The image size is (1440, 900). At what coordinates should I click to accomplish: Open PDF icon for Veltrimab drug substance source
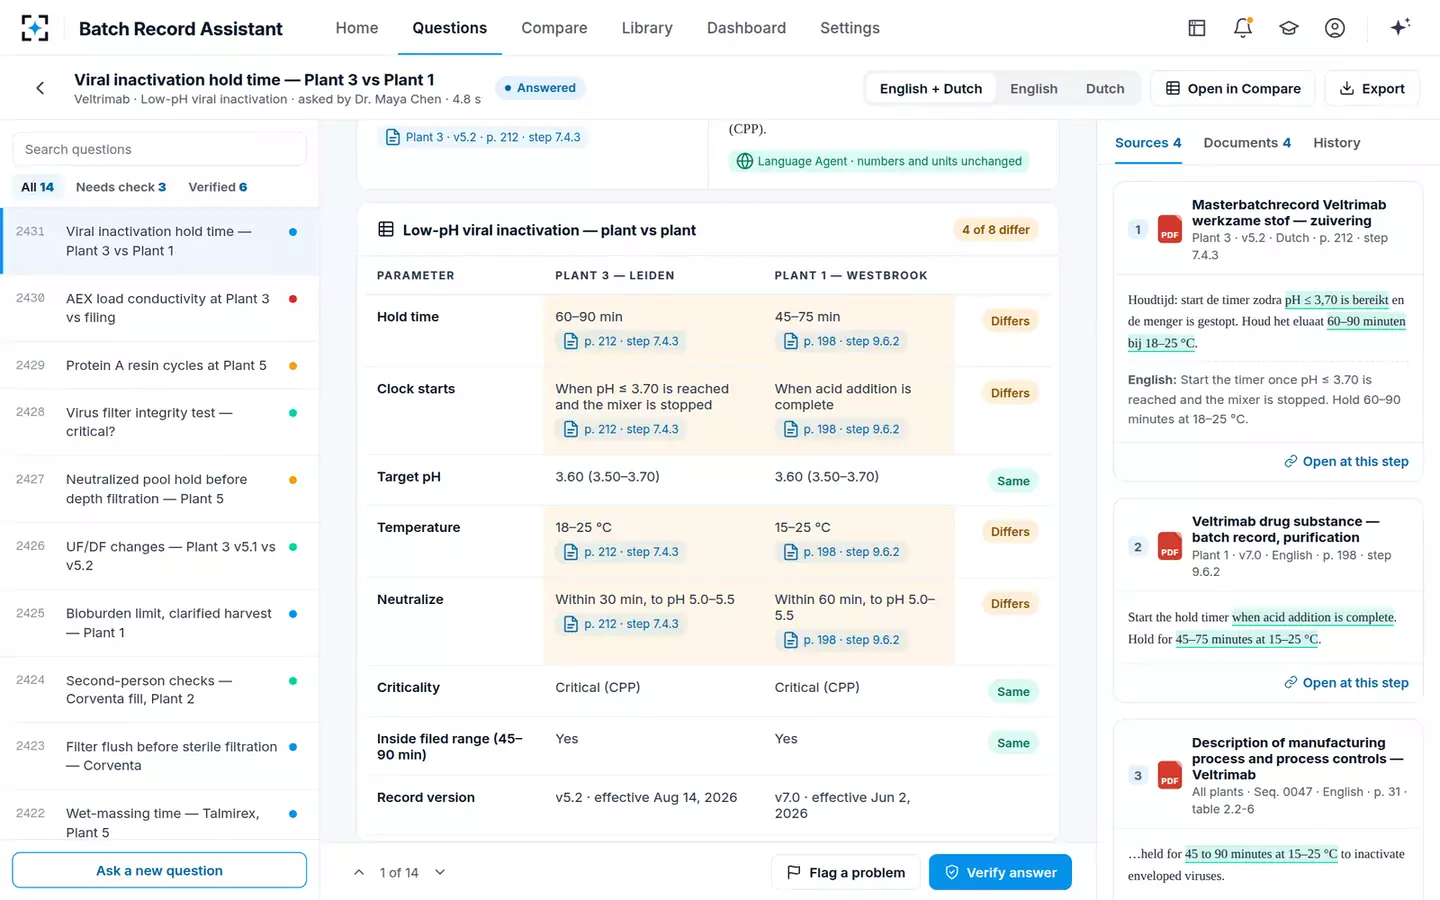coord(1170,546)
